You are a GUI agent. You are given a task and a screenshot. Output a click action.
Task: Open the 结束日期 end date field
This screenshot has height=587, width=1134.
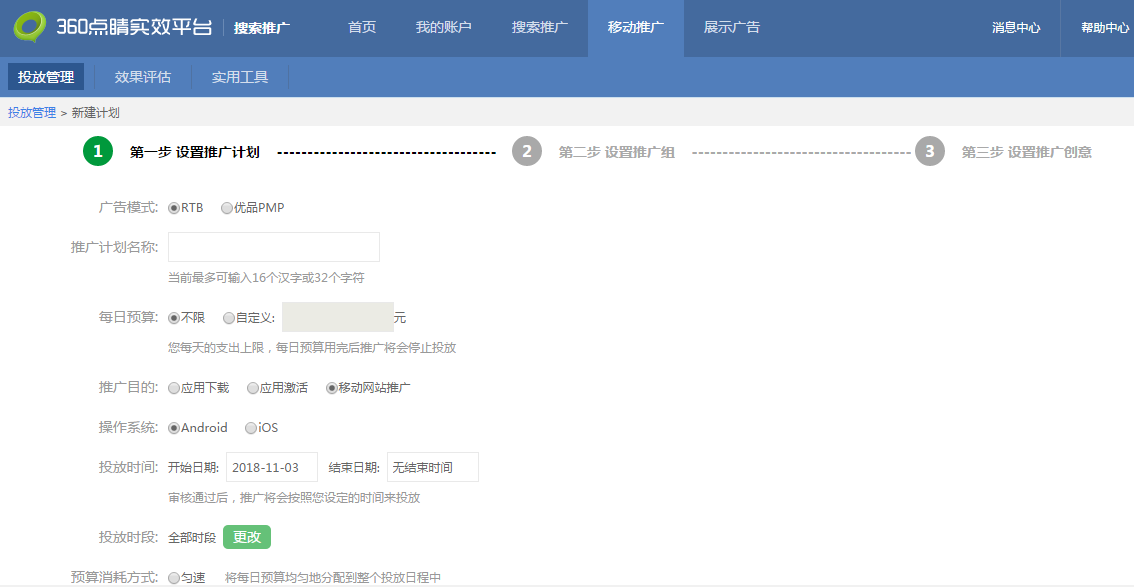432,467
